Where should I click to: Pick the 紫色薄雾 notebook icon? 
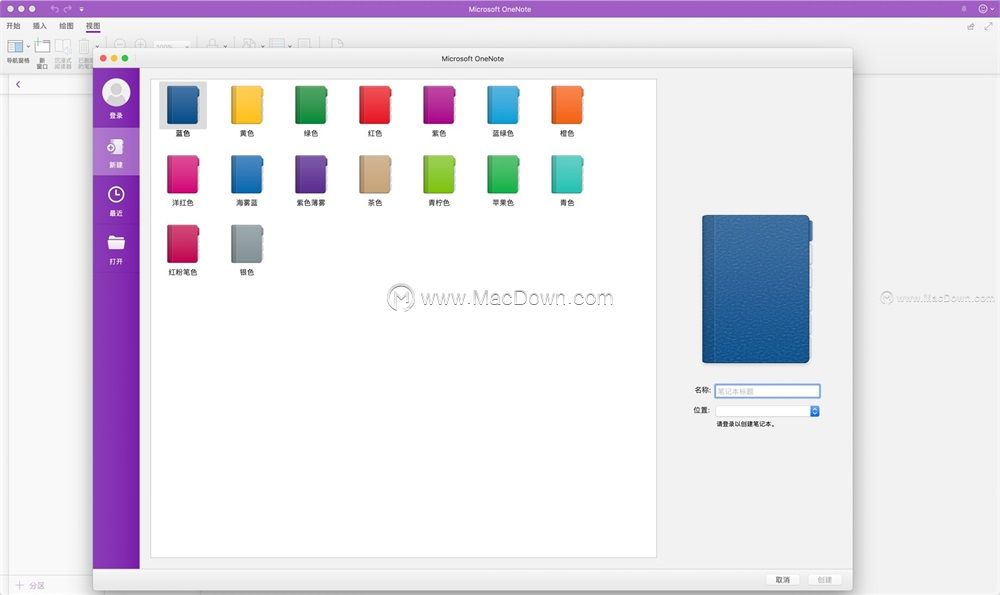(x=311, y=175)
